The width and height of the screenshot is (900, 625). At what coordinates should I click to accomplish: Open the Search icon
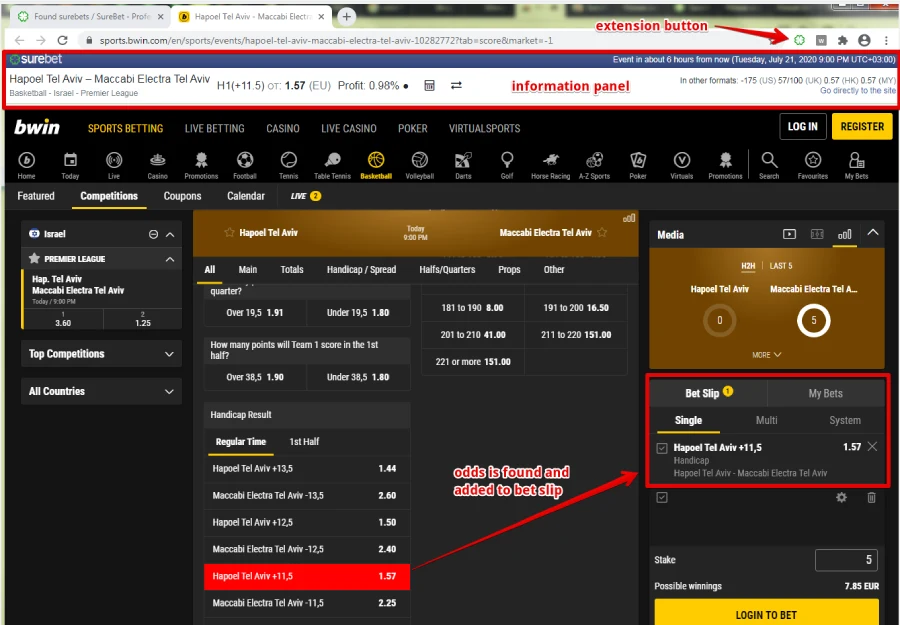pyautogui.click(x=768, y=162)
